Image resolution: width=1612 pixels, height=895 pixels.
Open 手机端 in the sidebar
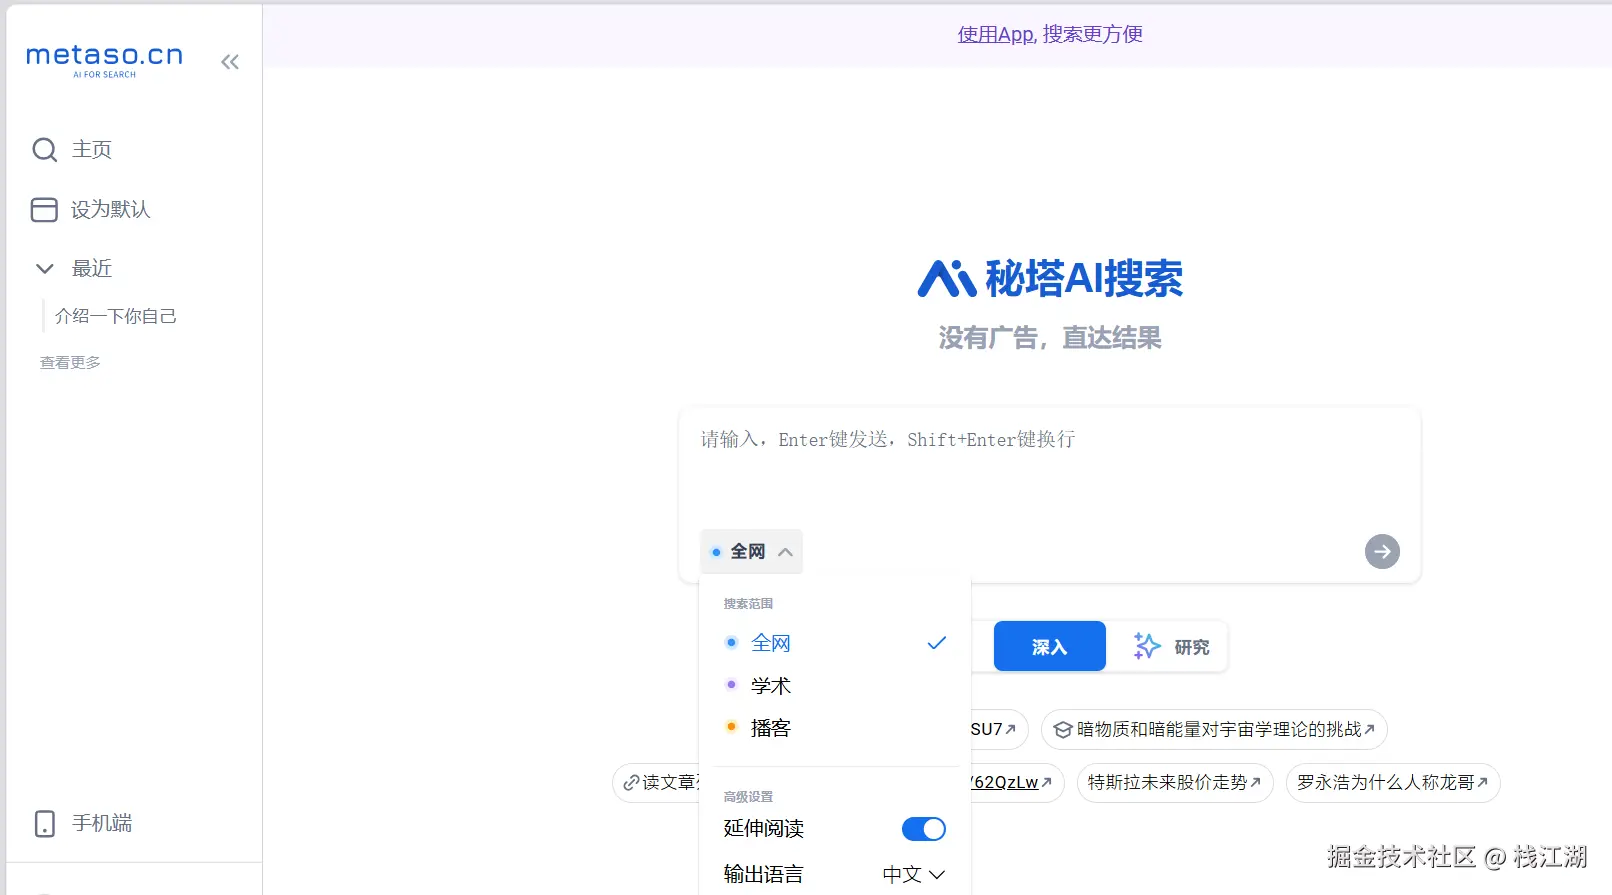click(x=102, y=823)
